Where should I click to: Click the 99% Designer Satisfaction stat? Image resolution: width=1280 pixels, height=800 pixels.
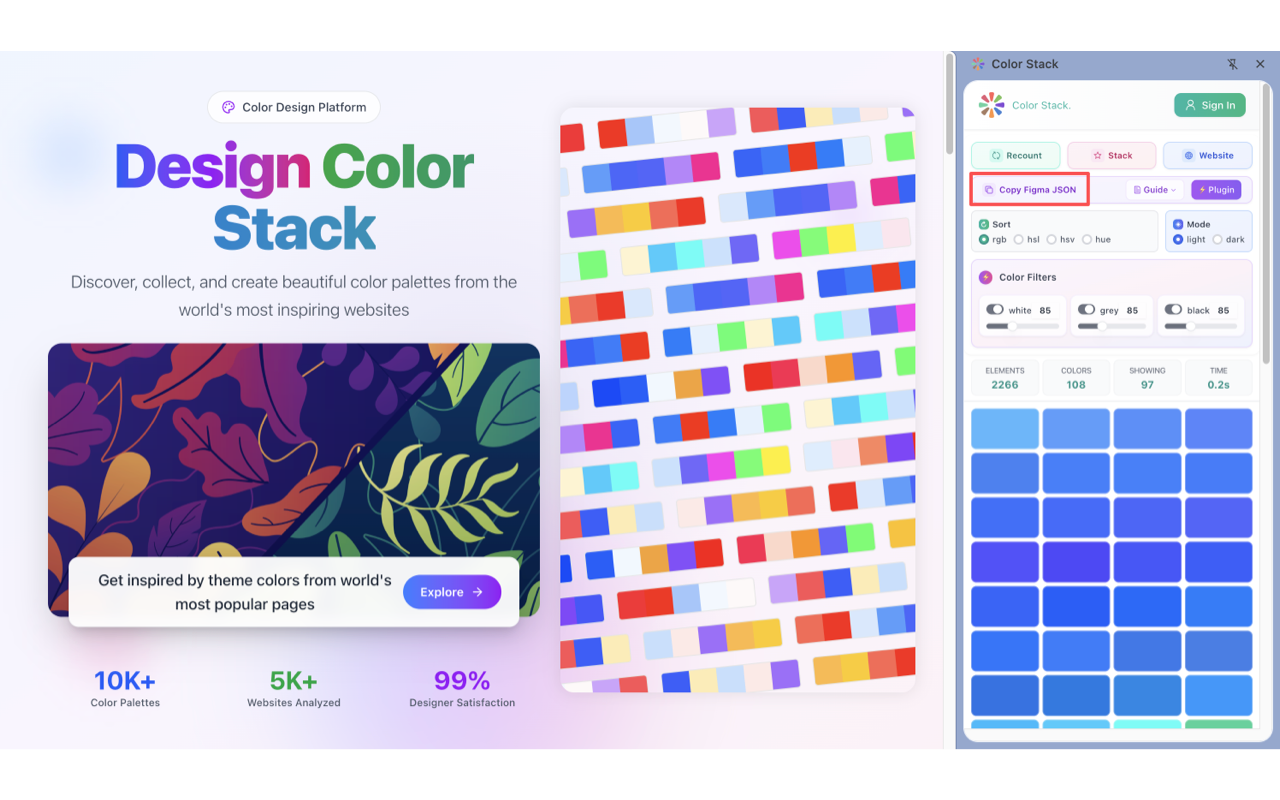point(462,688)
